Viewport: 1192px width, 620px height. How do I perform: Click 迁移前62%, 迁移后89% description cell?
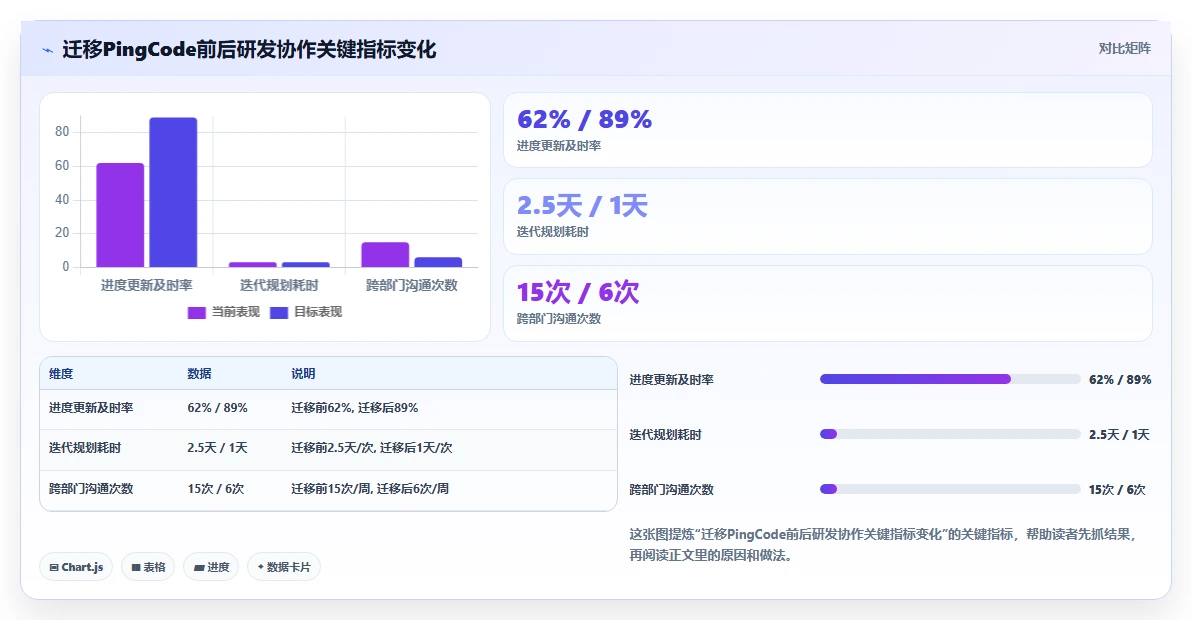point(354,408)
